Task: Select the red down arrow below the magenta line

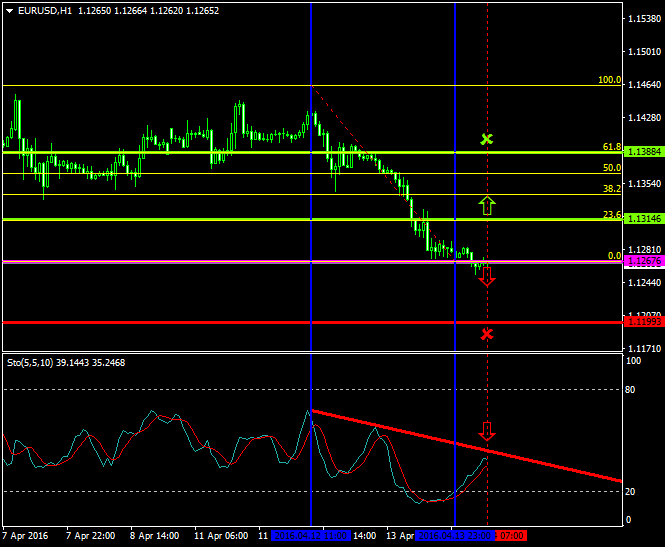Action: [x=487, y=277]
